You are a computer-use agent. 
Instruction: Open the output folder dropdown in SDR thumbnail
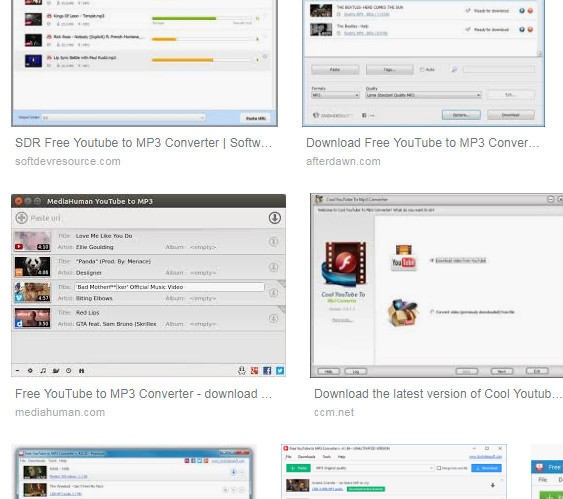(124, 118)
